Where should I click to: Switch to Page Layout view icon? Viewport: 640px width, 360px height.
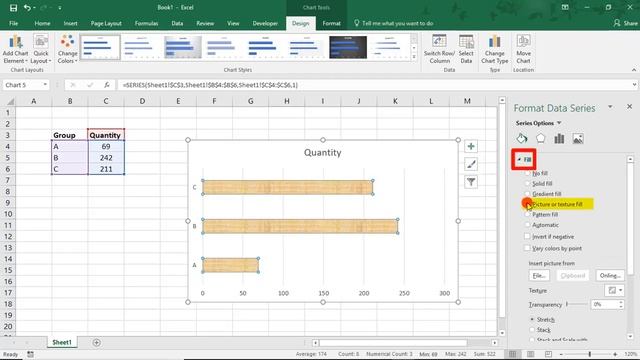tap(530, 354)
